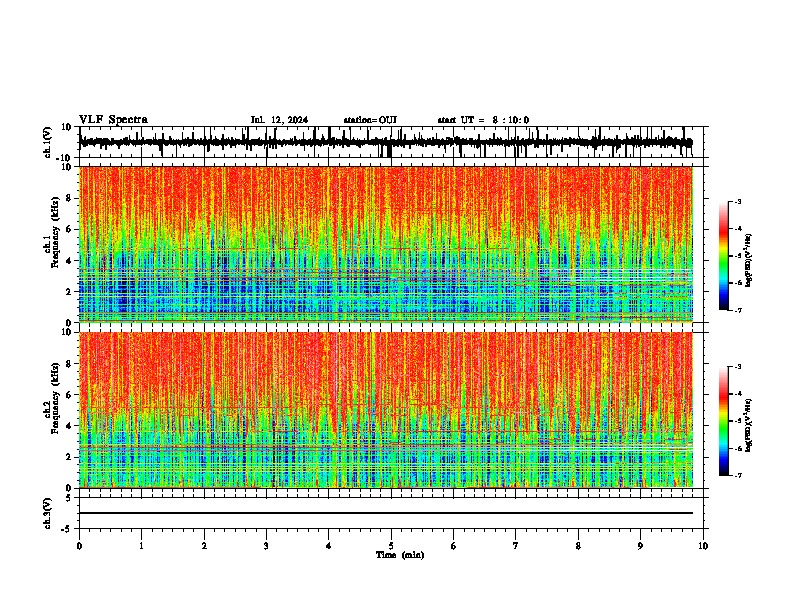Click the "-7" label on the ch.1 color bar
Screen dimensions: 792x612
737,310
